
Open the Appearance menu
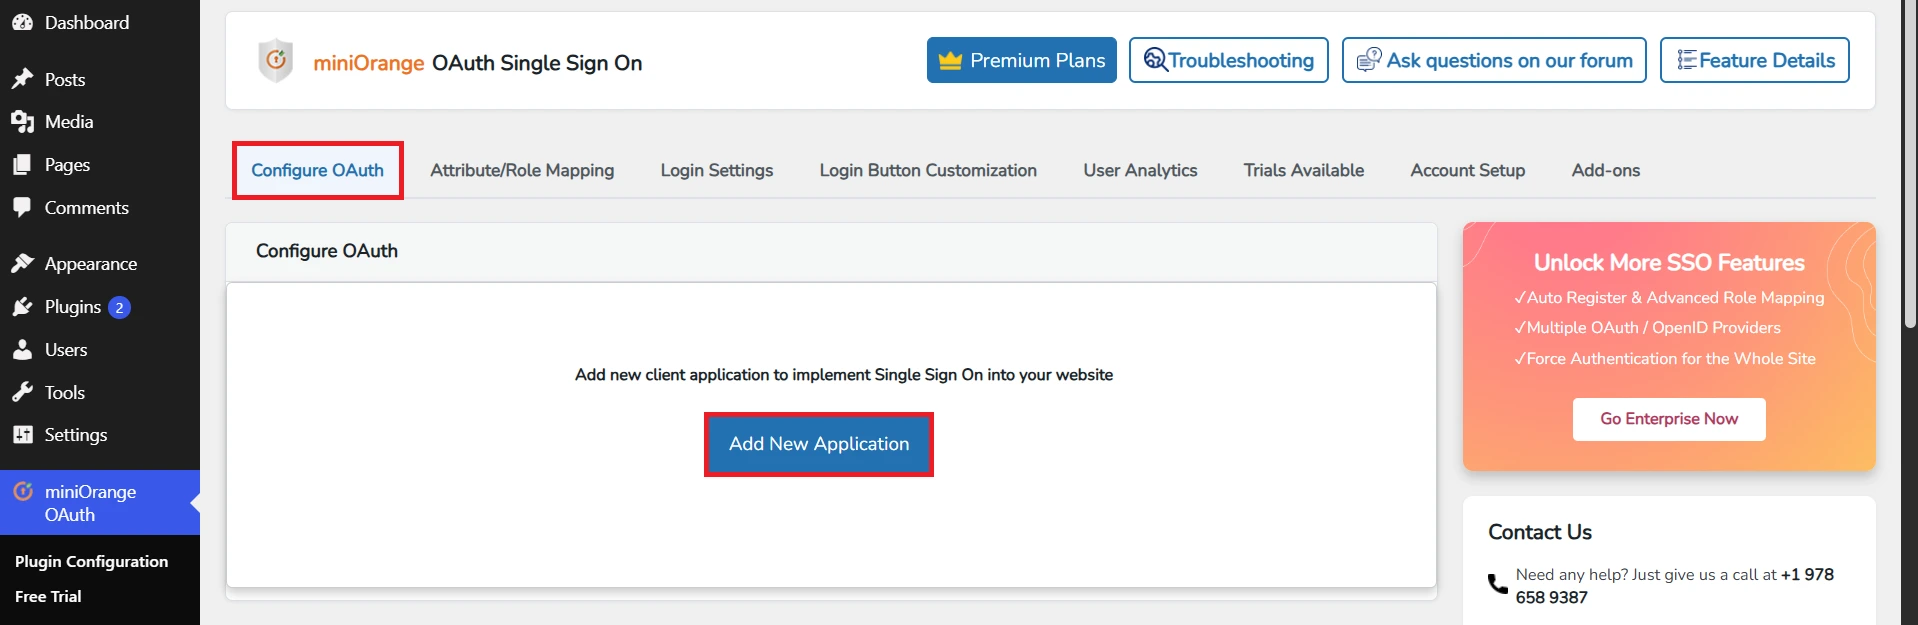[100, 264]
